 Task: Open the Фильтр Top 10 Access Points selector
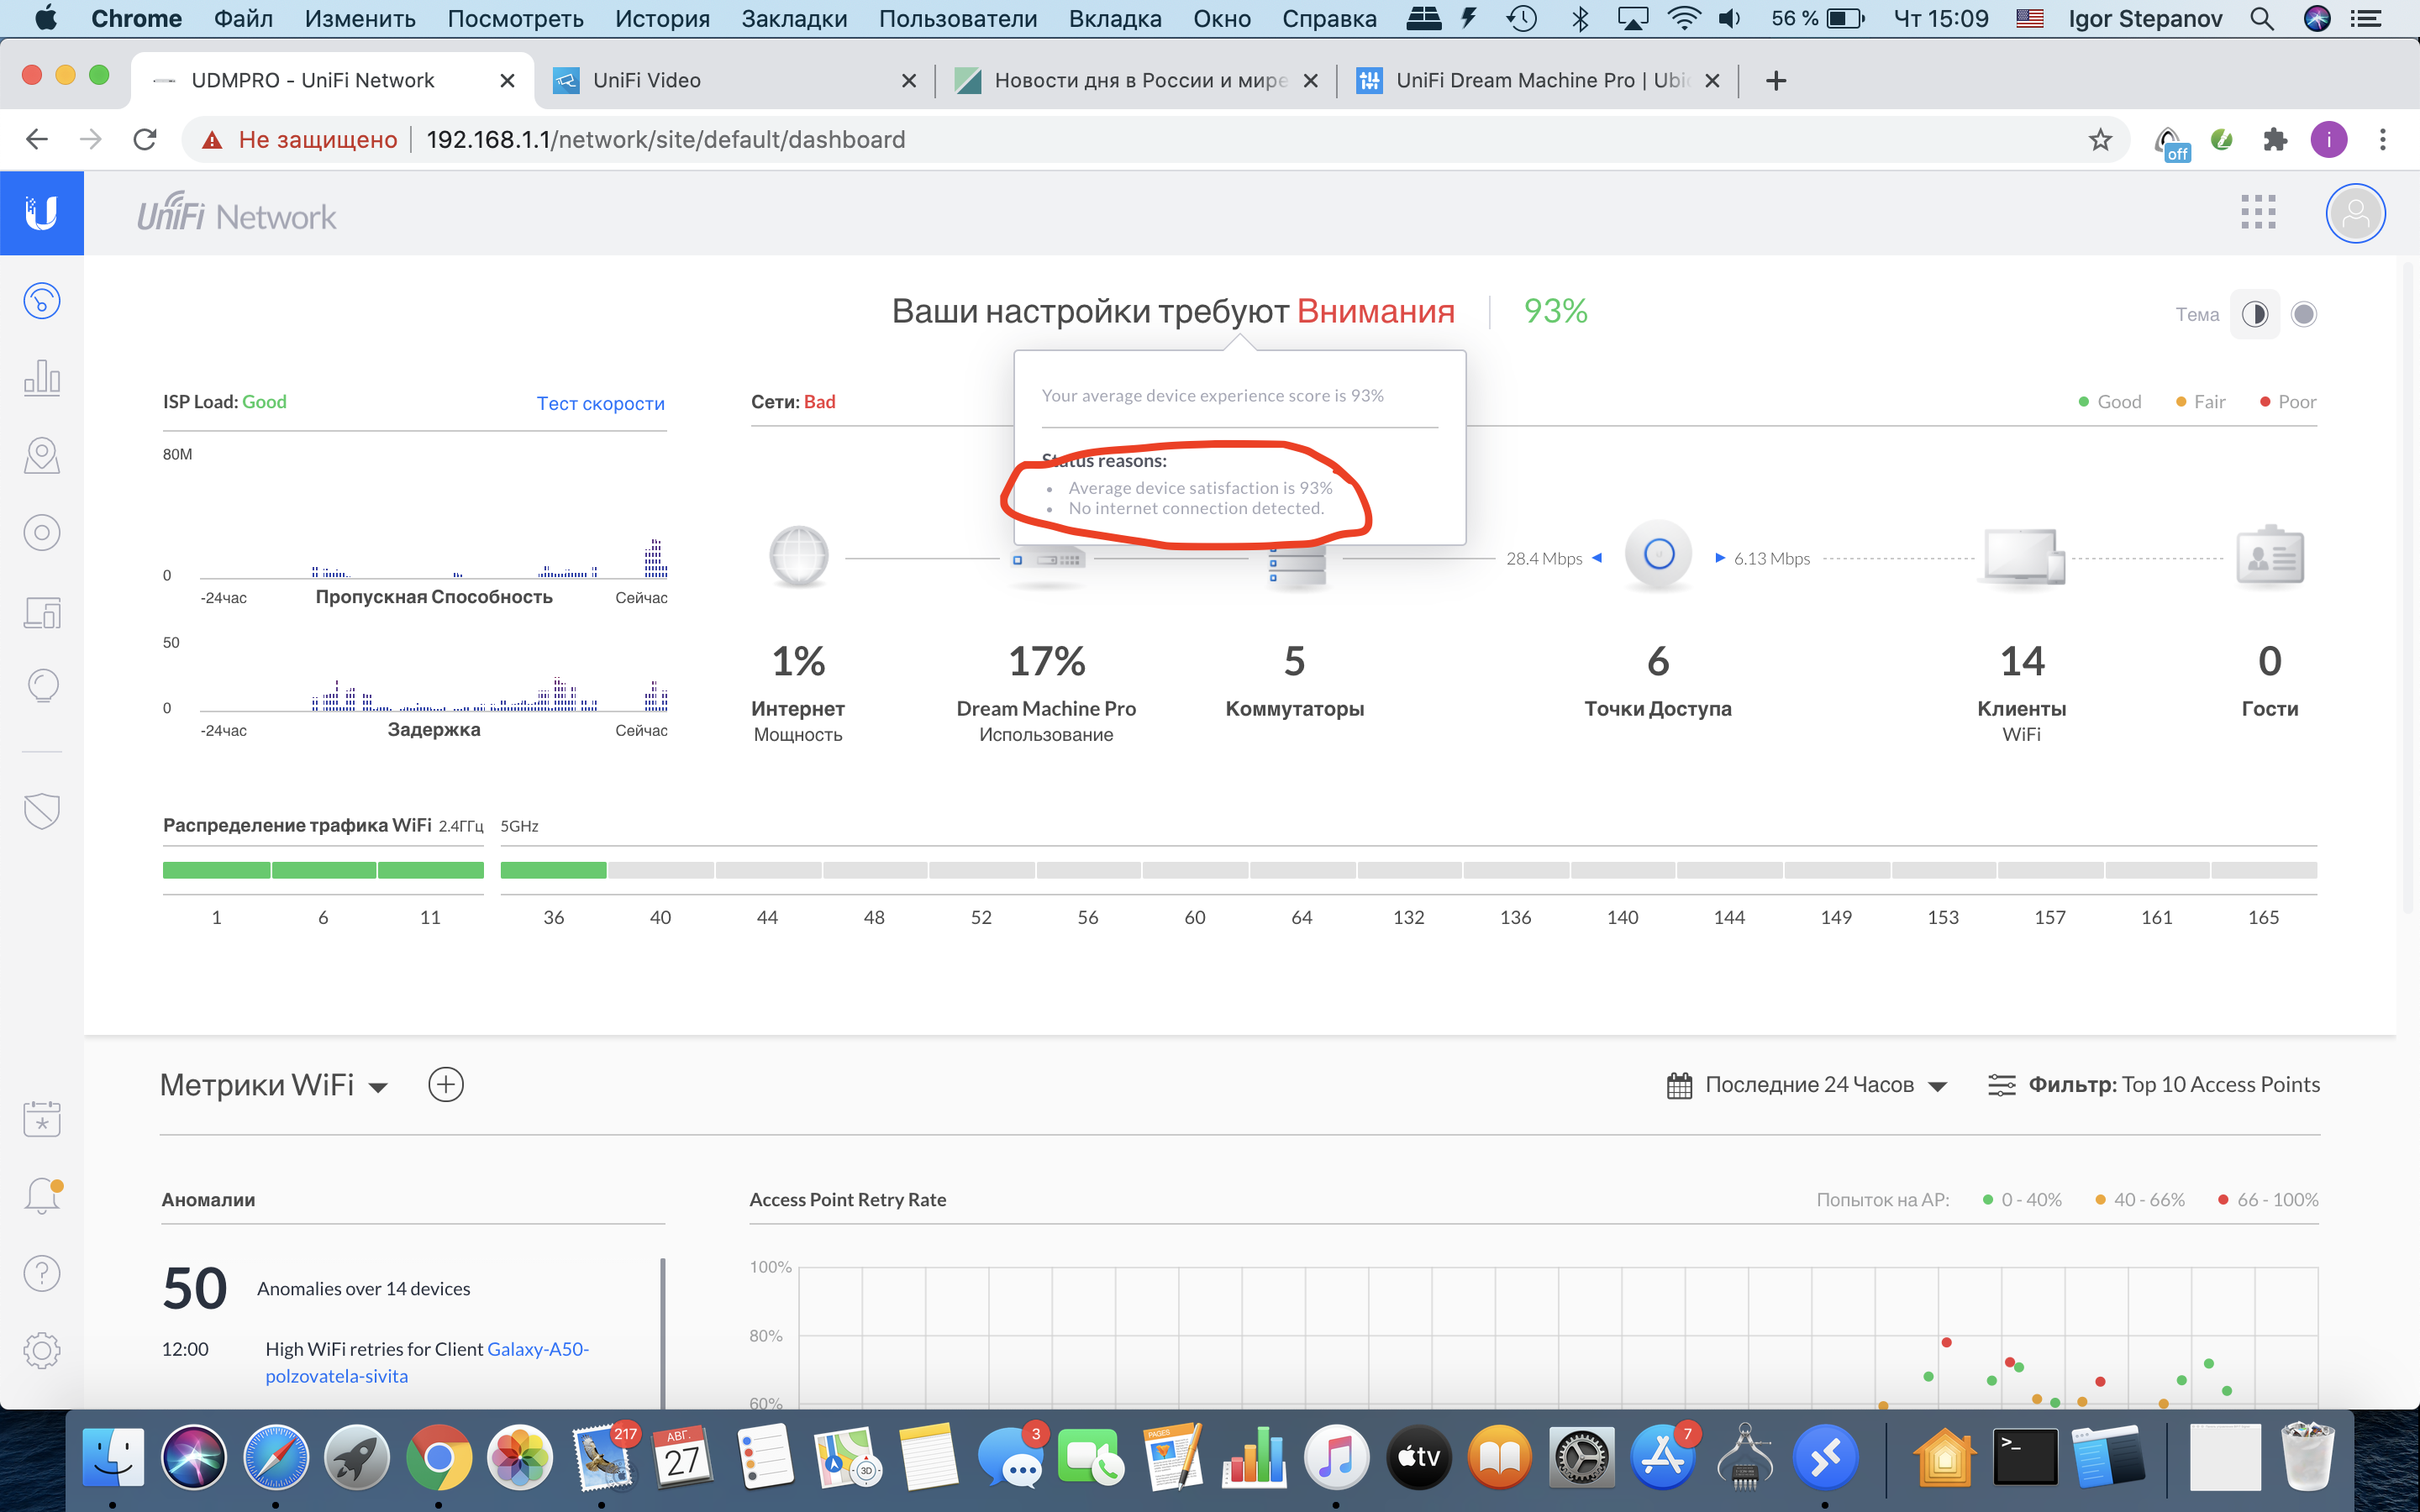click(x=2154, y=1085)
